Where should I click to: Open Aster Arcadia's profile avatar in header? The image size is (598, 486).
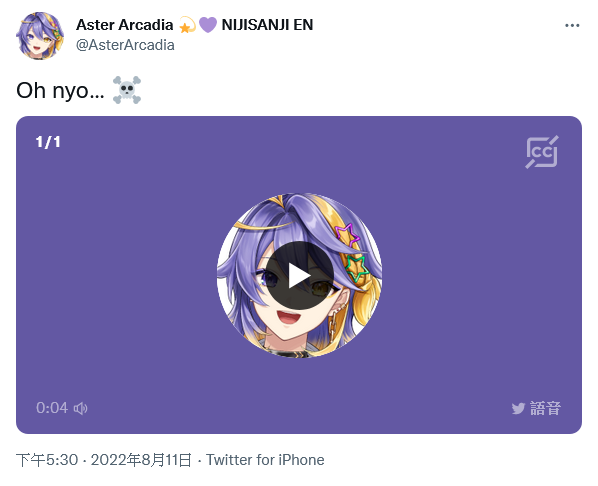40,35
